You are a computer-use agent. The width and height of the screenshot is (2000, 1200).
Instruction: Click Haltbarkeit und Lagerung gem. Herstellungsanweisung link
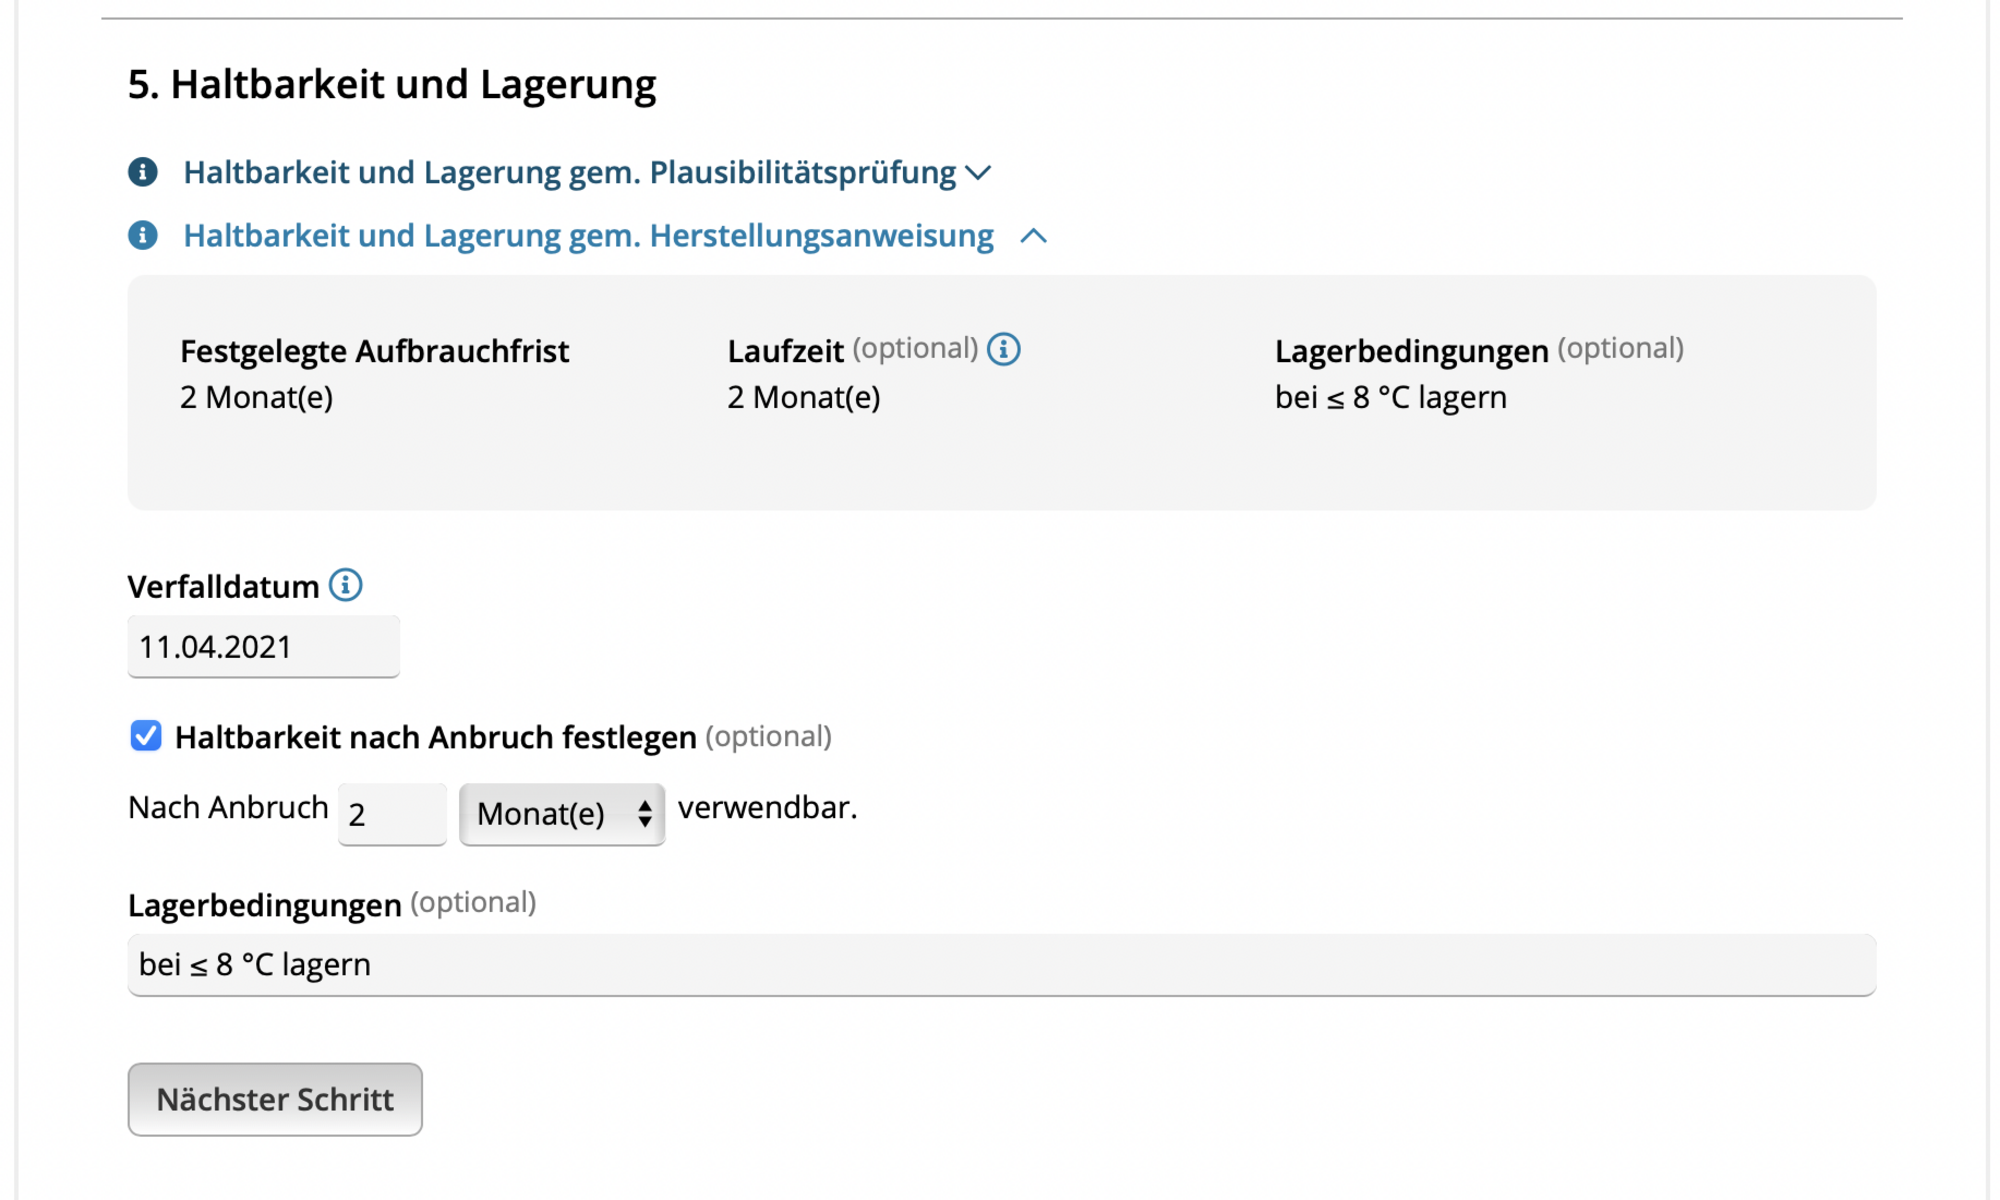point(589,235)
